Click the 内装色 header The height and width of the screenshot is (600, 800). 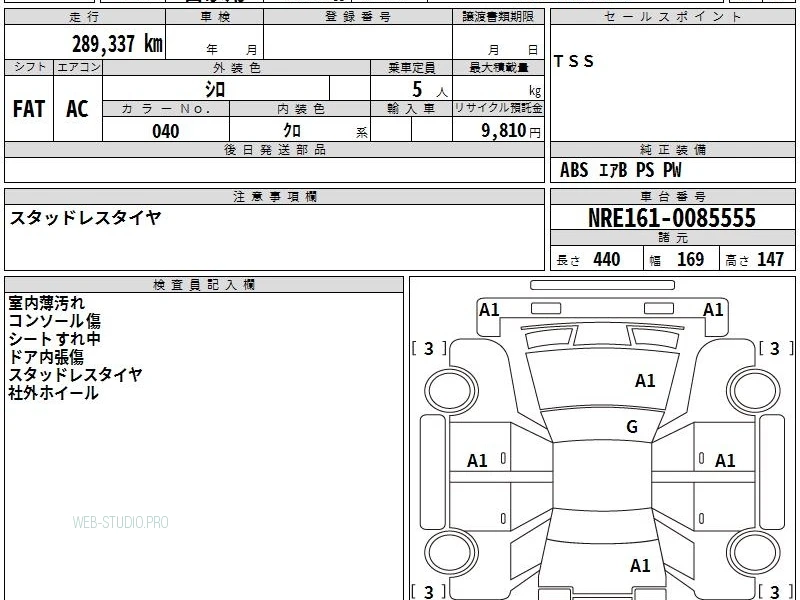(300, 109)
